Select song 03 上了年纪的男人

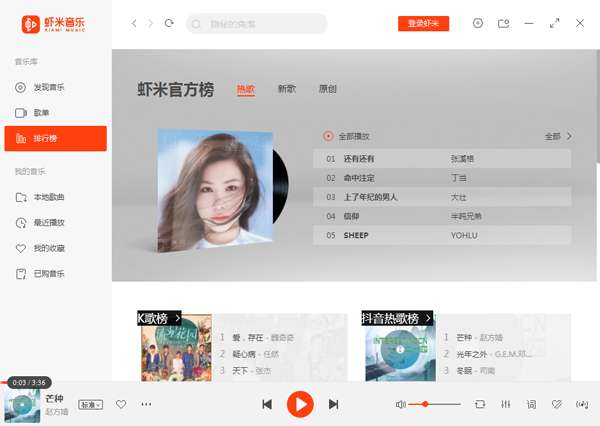point(442,197)
